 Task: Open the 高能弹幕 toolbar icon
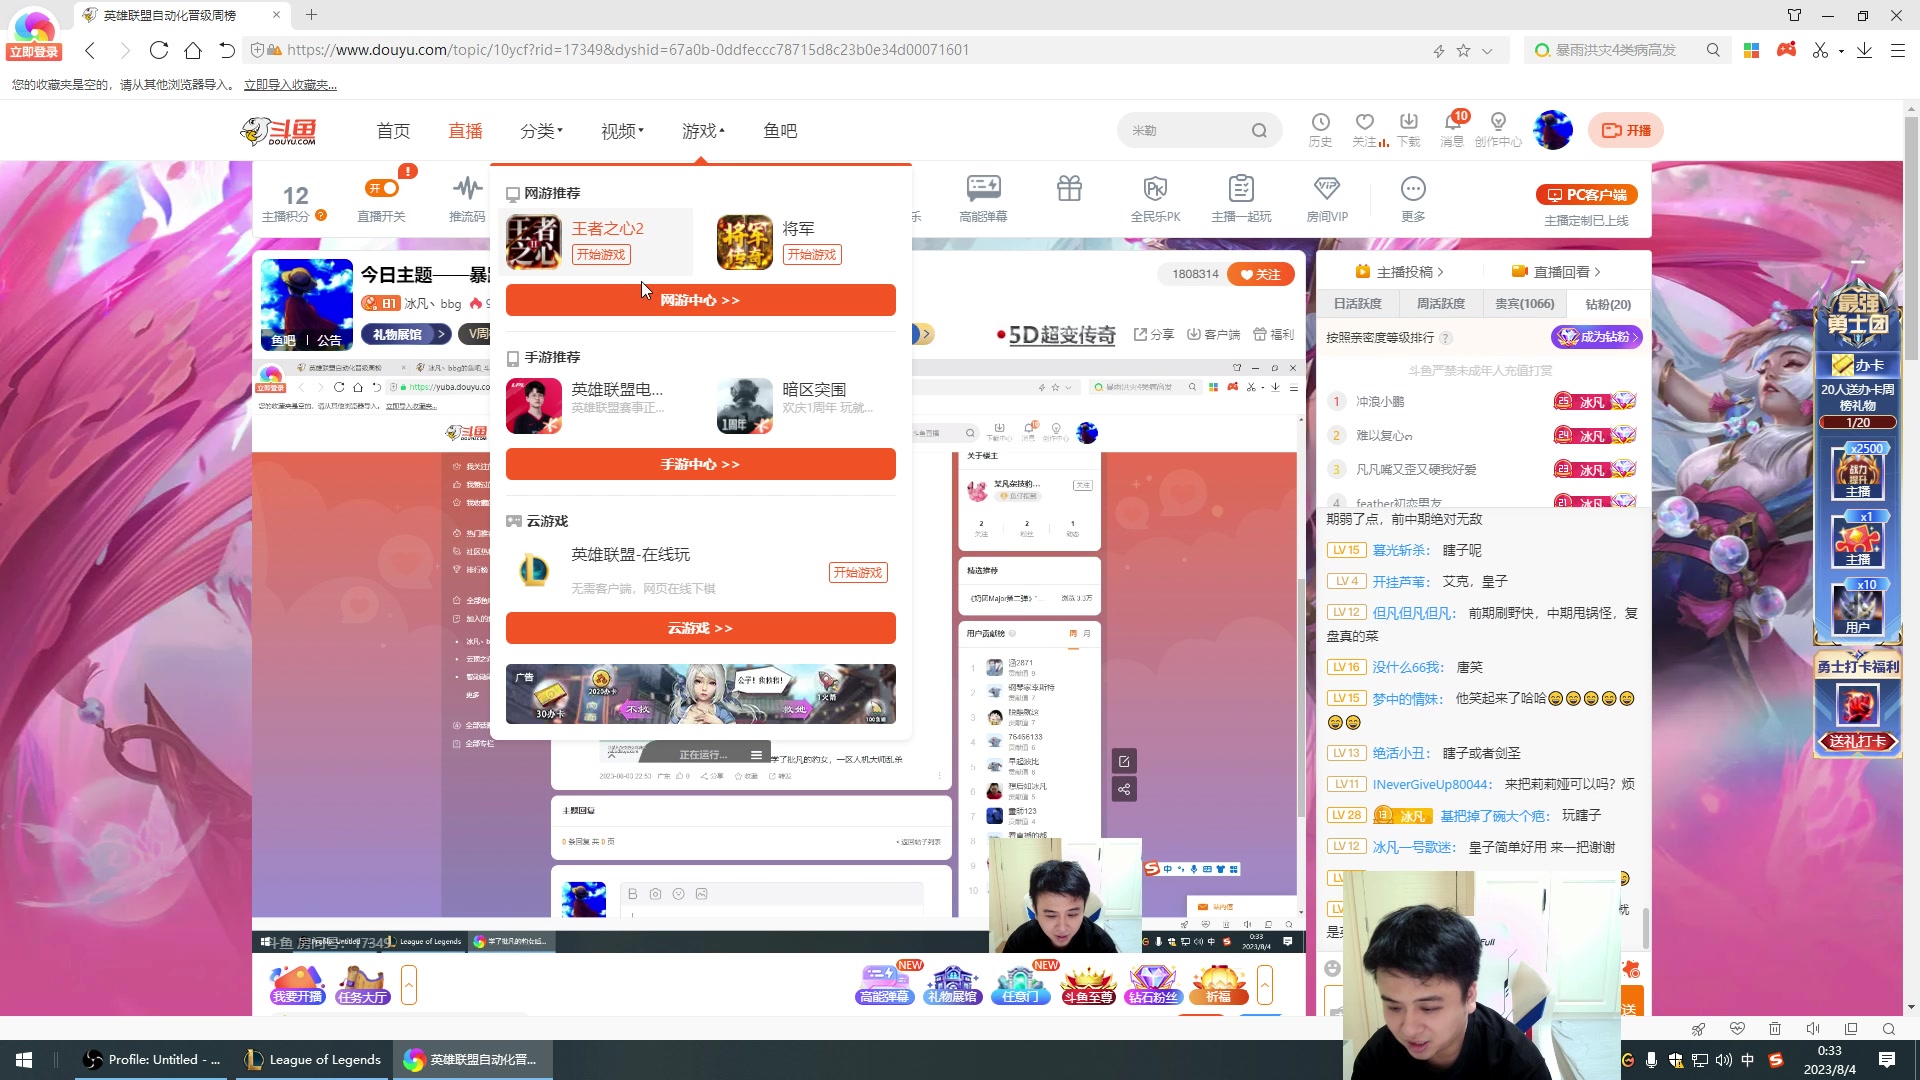(983, 197)
